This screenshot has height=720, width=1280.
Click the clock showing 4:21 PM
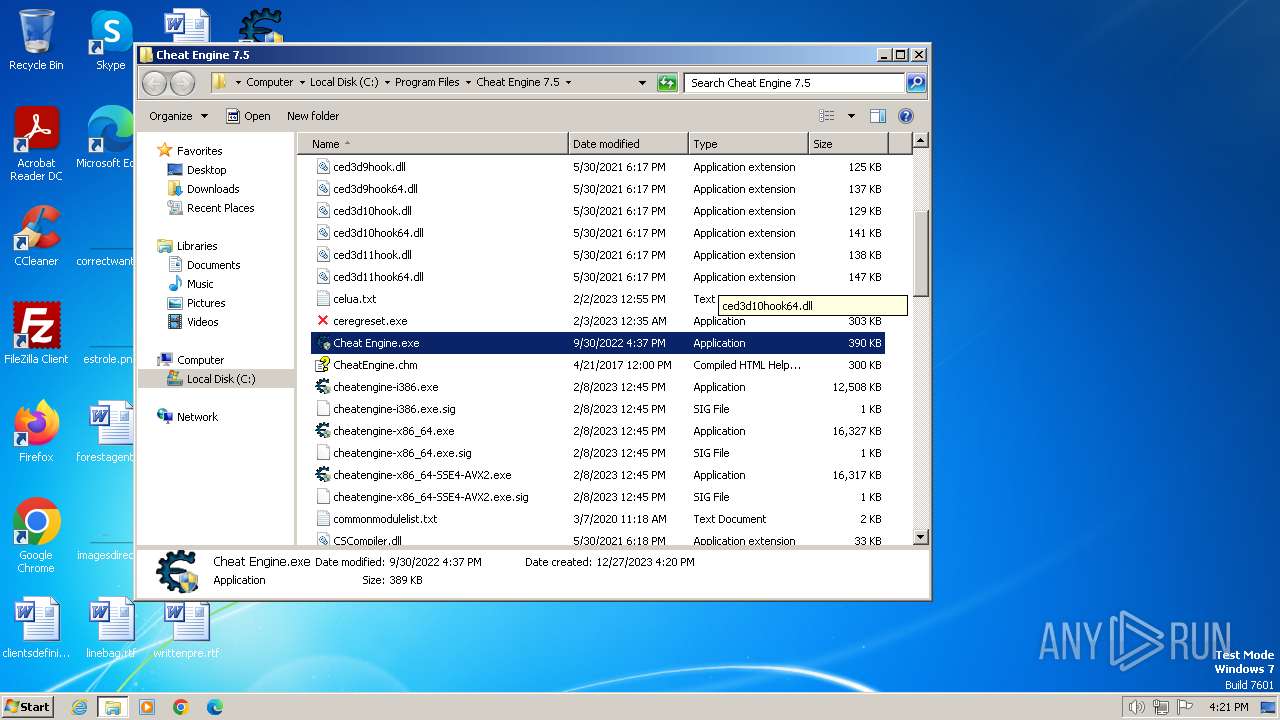[x=1228, y=707]
